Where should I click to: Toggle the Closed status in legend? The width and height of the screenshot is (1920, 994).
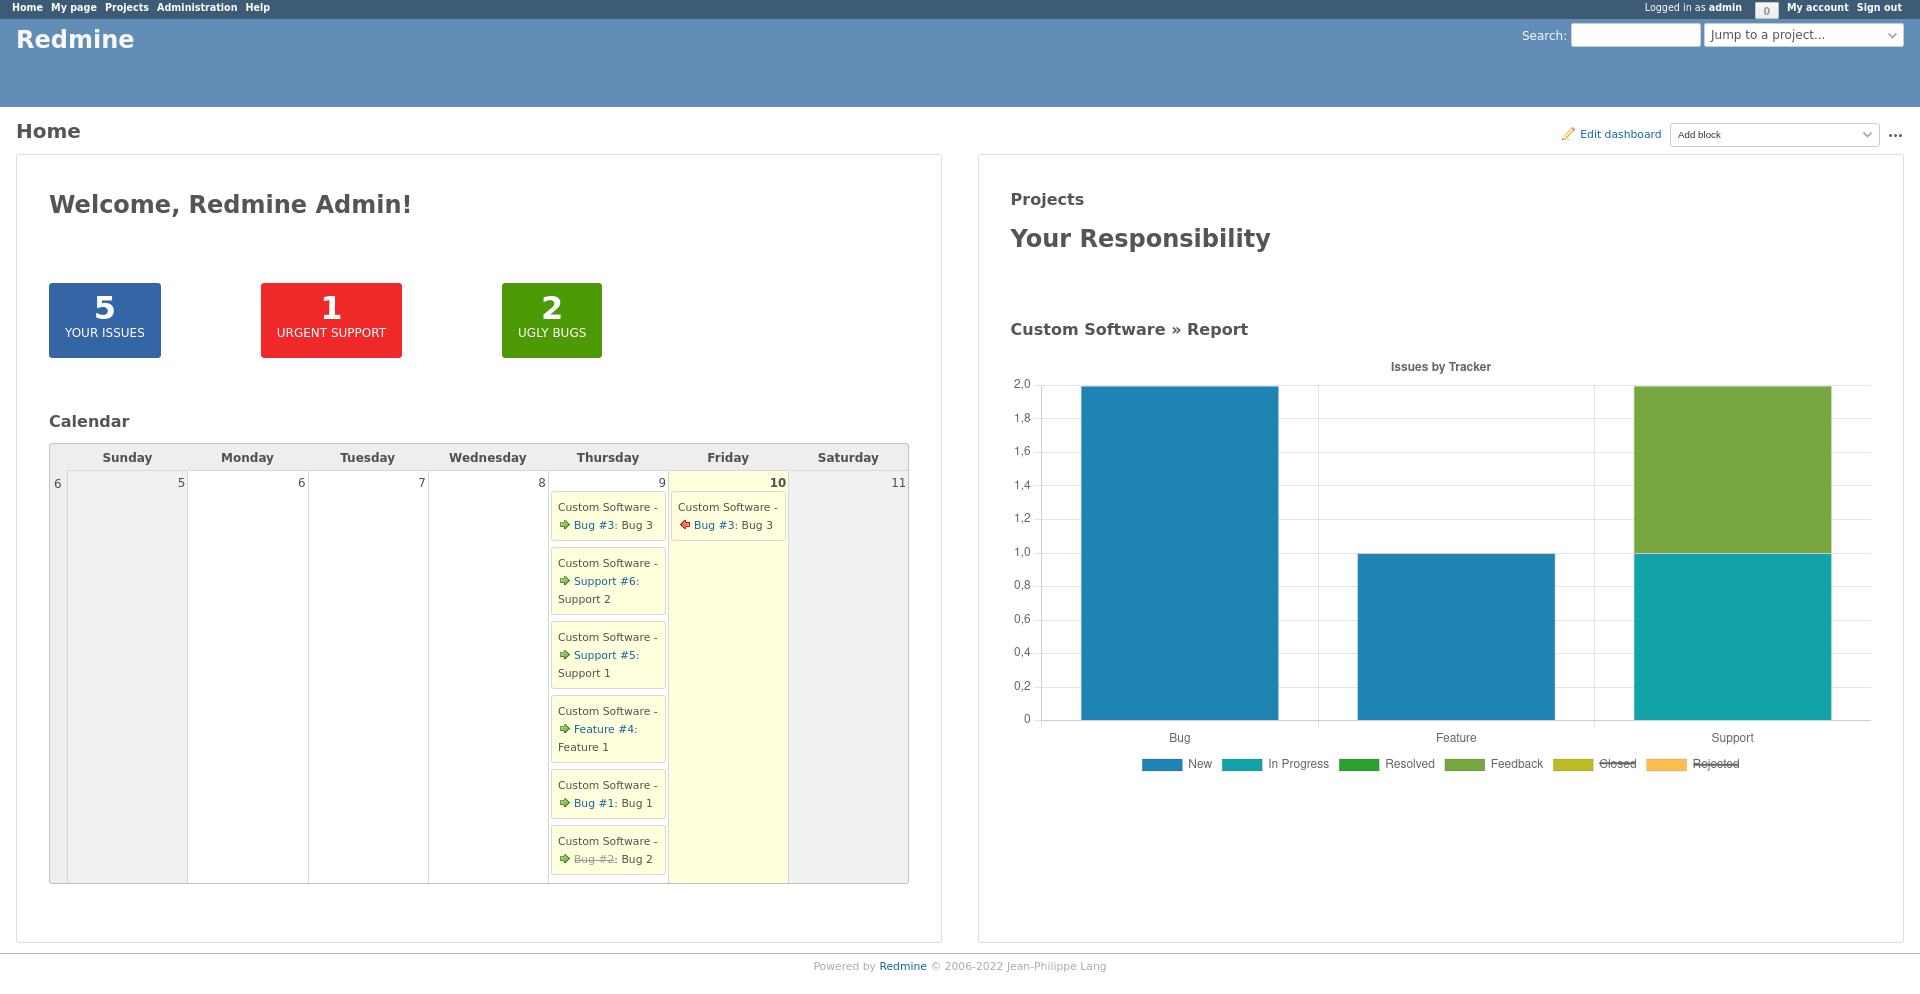coord(1595,764)
